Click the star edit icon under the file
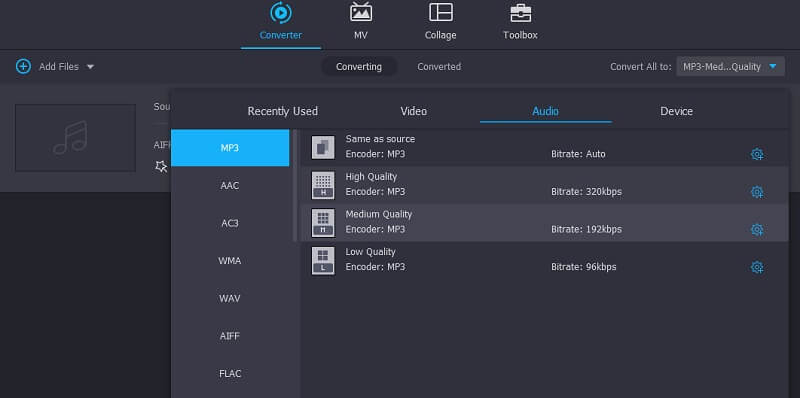Screen dimensions: 800x398 click(x=161, y=166)
